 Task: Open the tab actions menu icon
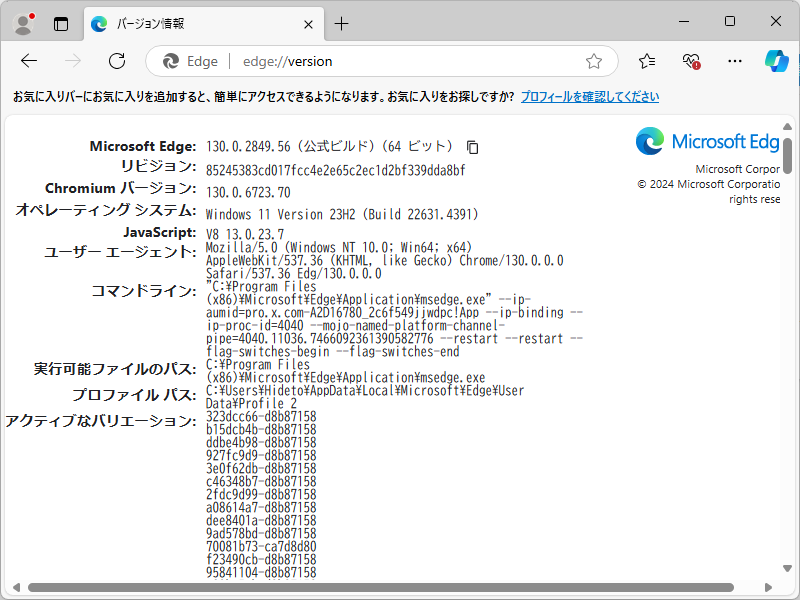[62, 23]
